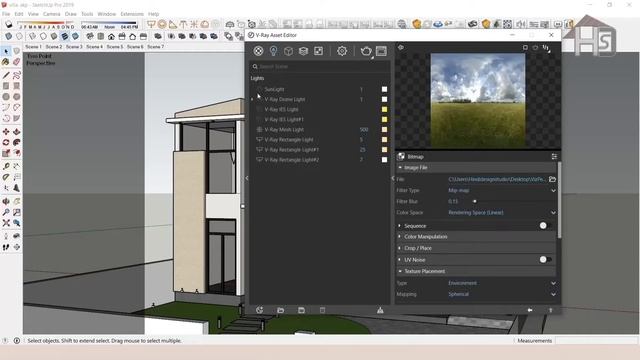This screenshot has height=360, width=640.
Task: Start render with the teapot icon
Action: coord(366,51)
